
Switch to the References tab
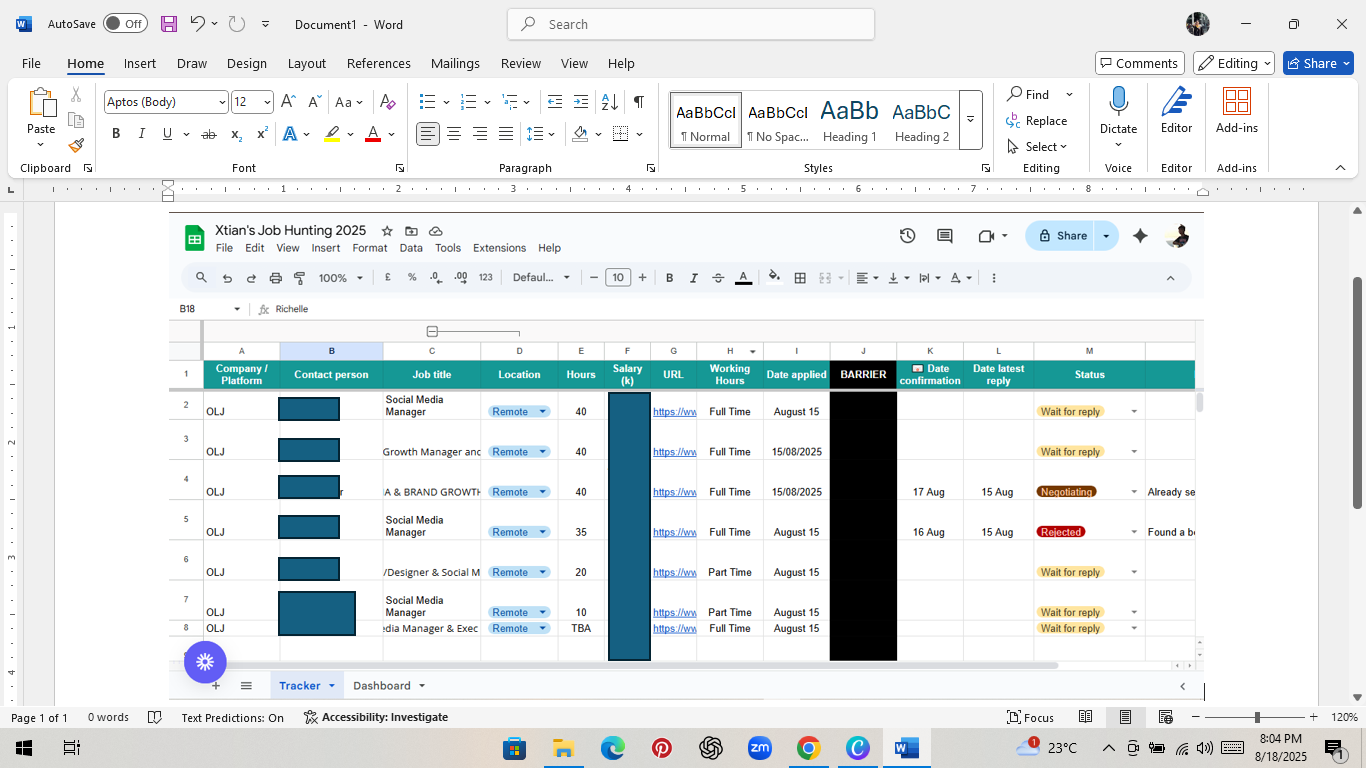(x=378, y=63)
